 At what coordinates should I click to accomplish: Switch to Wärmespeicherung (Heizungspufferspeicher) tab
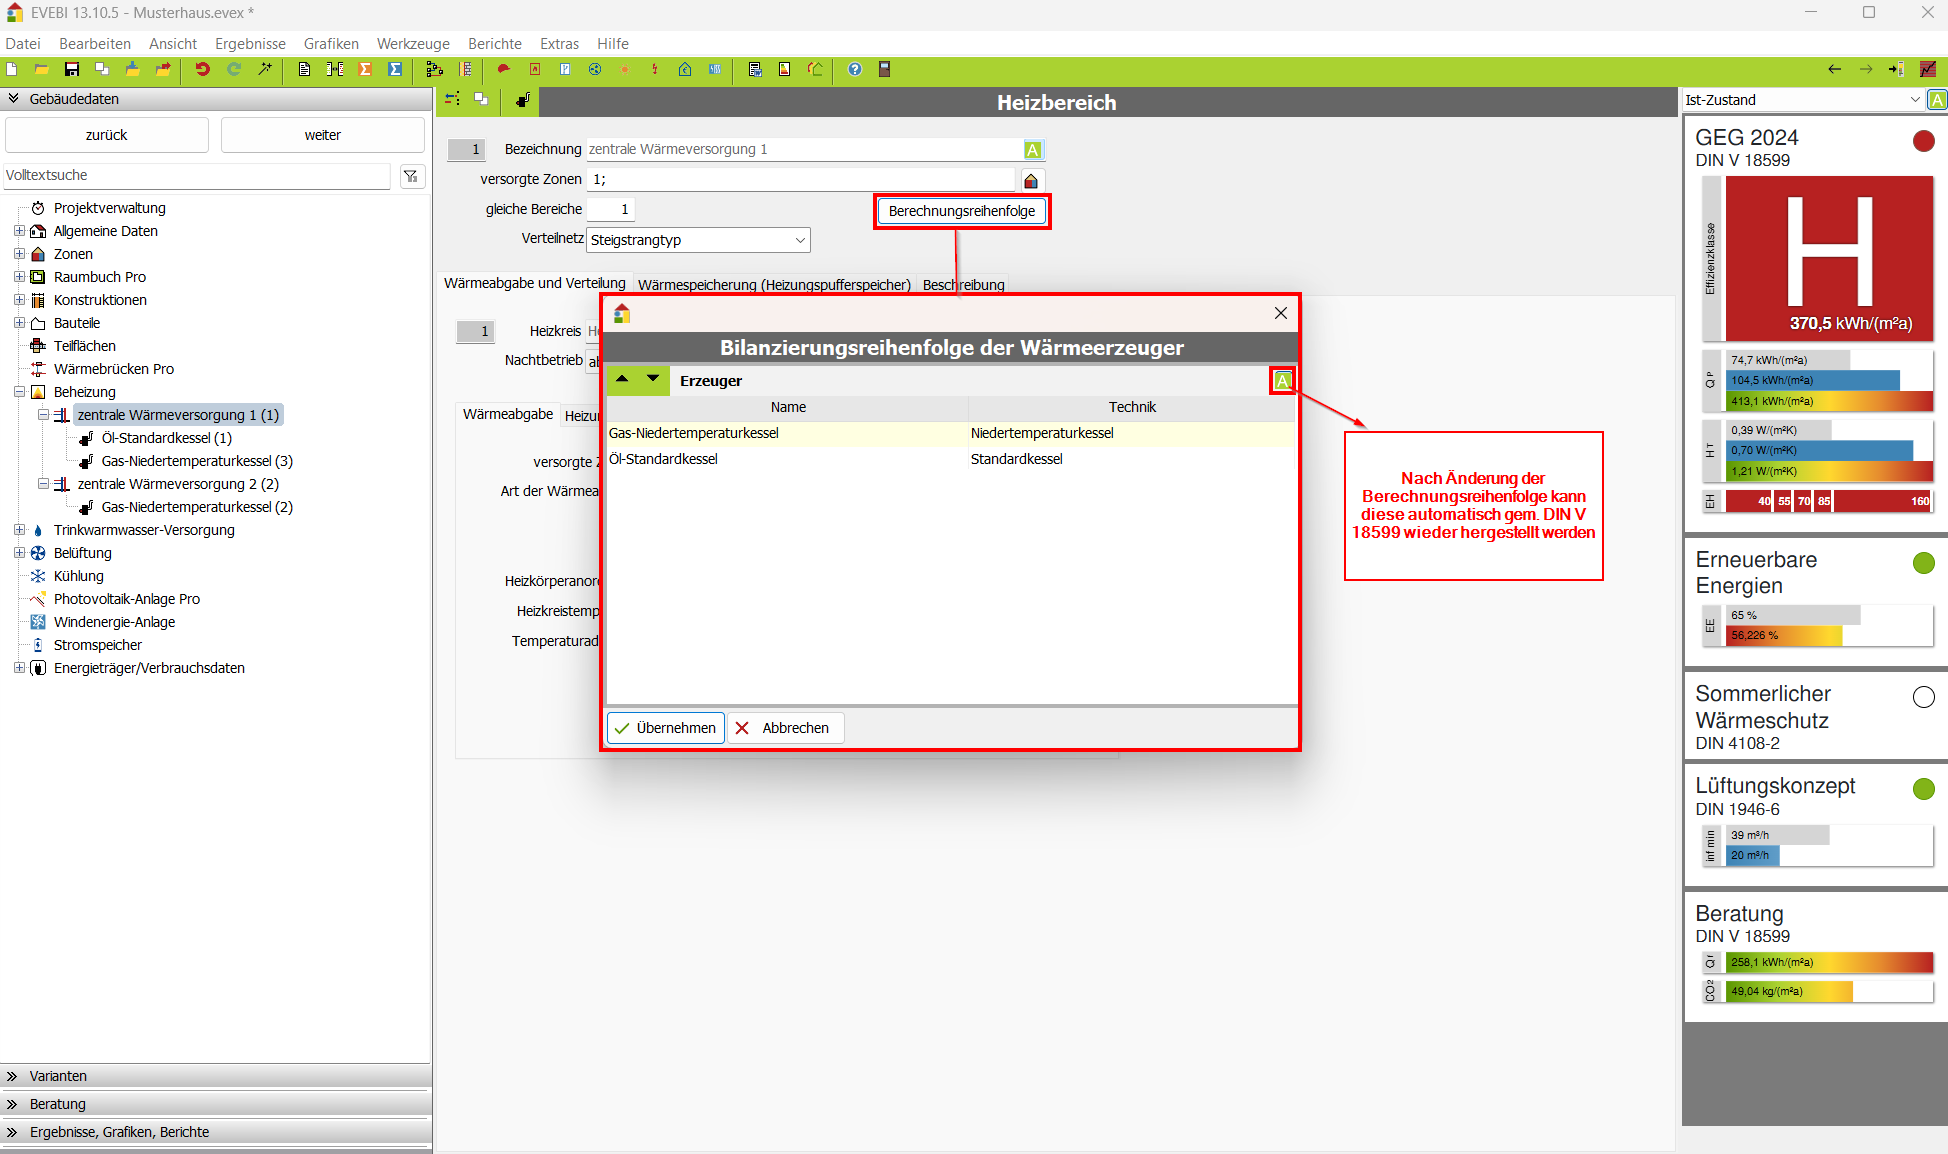pyautogui.click(x=774, y=284)
